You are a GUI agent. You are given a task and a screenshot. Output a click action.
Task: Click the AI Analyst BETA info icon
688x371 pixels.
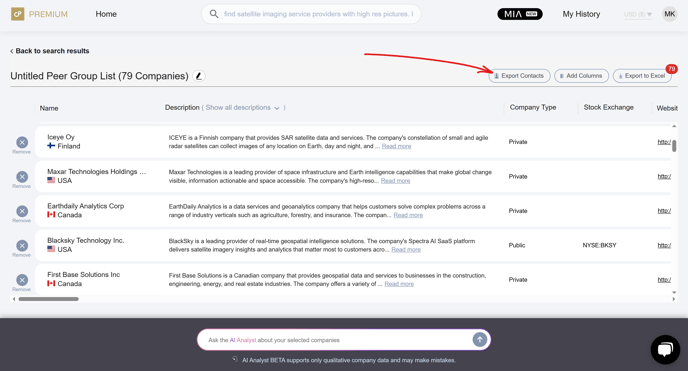[x=235, y=360]
